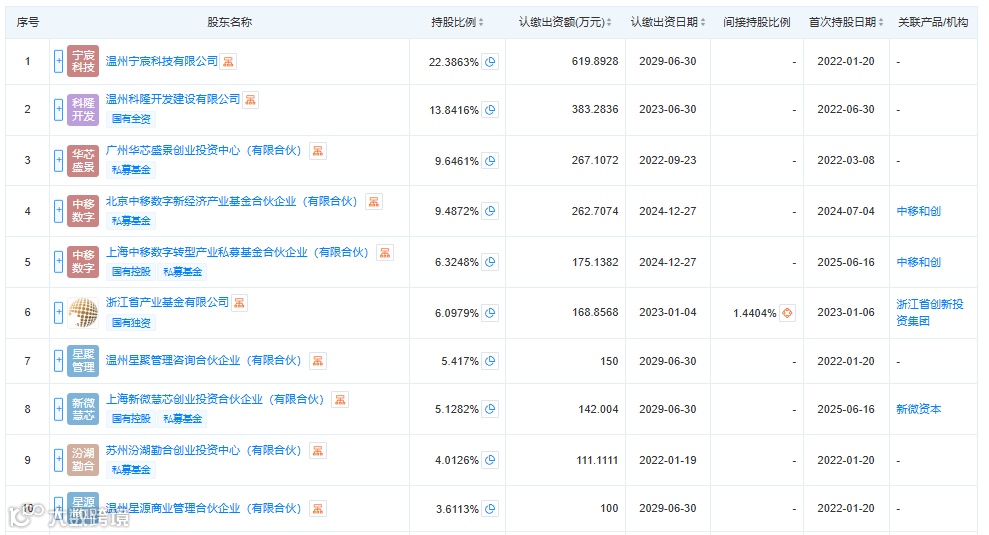Expand row 4 北京中移数字 shareholder details
This screenshot has width=989, height=535.
pyautogui.click(x=58, y=211)
